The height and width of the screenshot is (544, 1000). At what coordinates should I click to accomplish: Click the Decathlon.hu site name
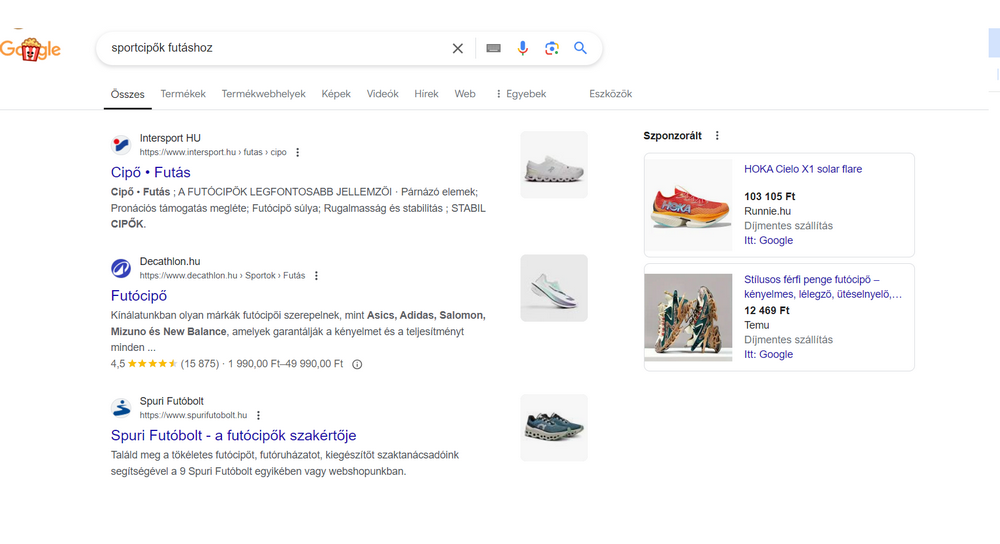pos(170,261)
